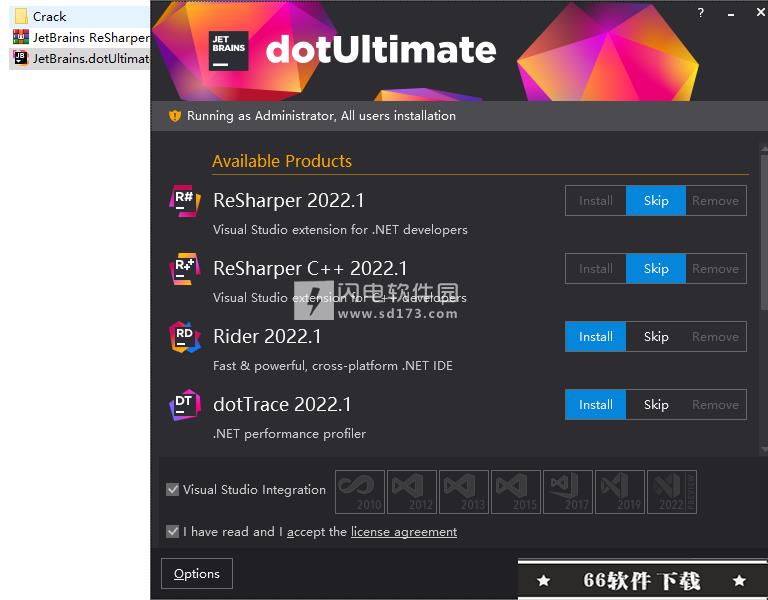
Task: Click the ReSharper C++ product icon
Action: click(185, 268)
